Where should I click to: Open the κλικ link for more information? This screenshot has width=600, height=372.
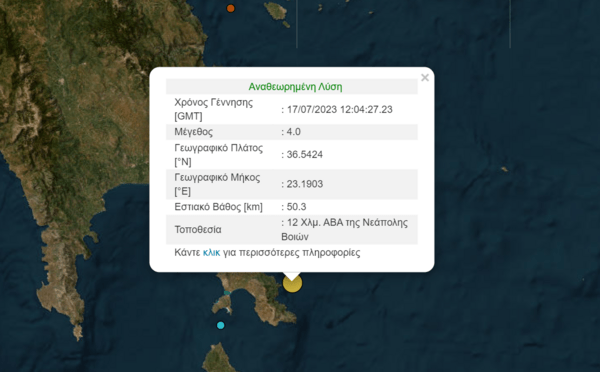(211, 253)
